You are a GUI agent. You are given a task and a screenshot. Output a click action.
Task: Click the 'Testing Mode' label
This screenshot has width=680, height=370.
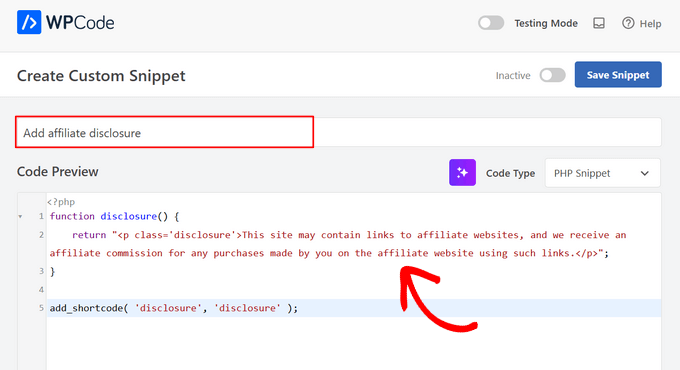[546, 23]
